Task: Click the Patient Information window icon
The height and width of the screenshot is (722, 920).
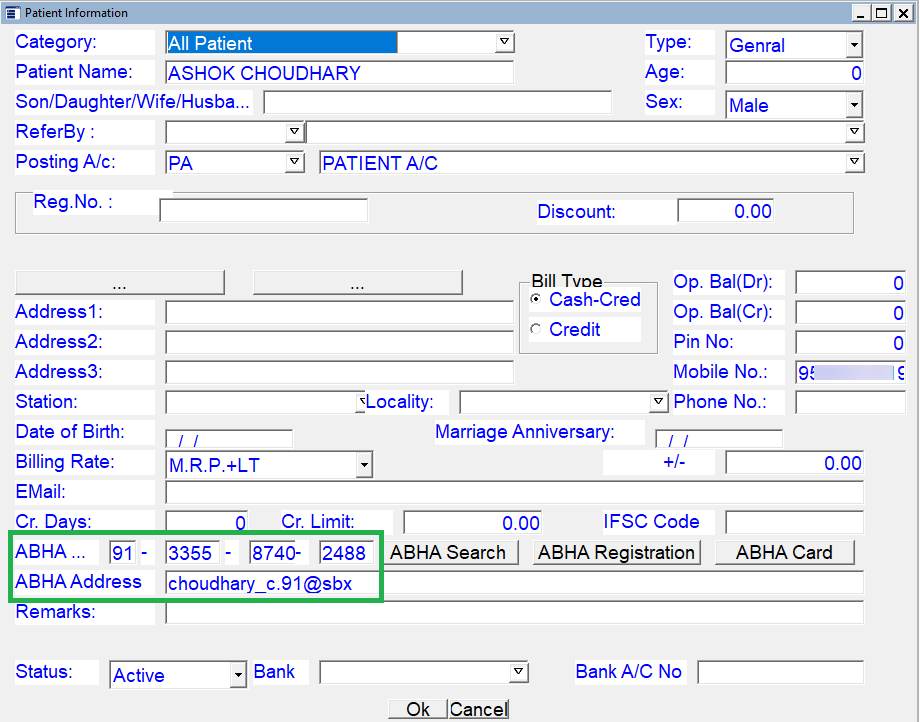Action: click(12, 13)
